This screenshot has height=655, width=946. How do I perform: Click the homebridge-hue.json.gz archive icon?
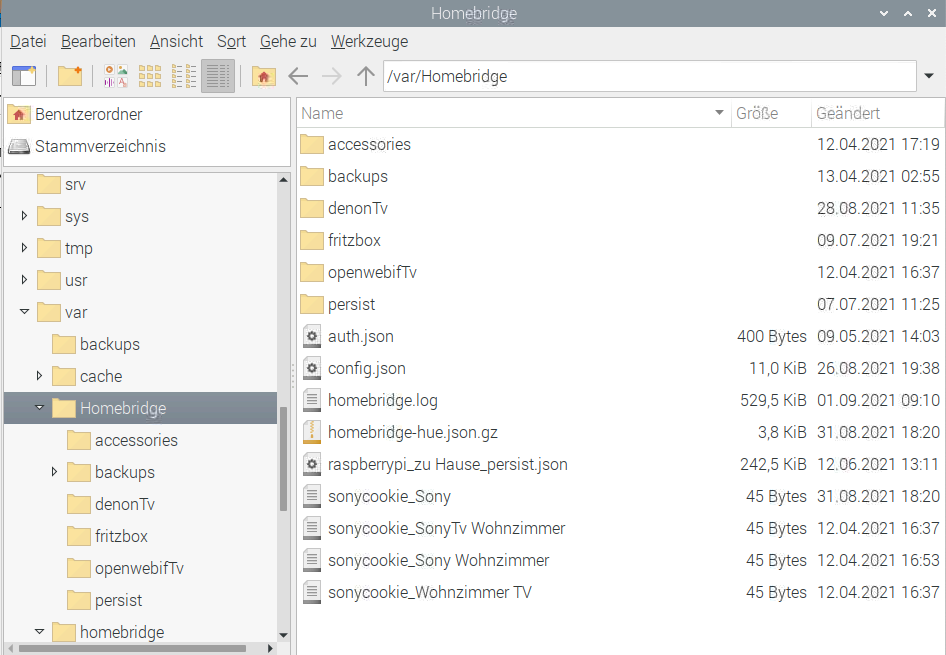[x=312, y=432]
